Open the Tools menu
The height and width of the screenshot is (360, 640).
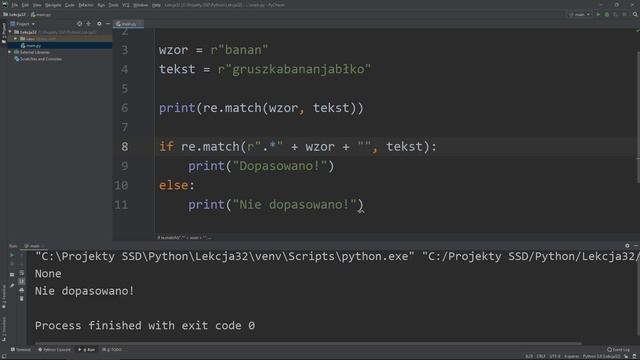[113, 5]
